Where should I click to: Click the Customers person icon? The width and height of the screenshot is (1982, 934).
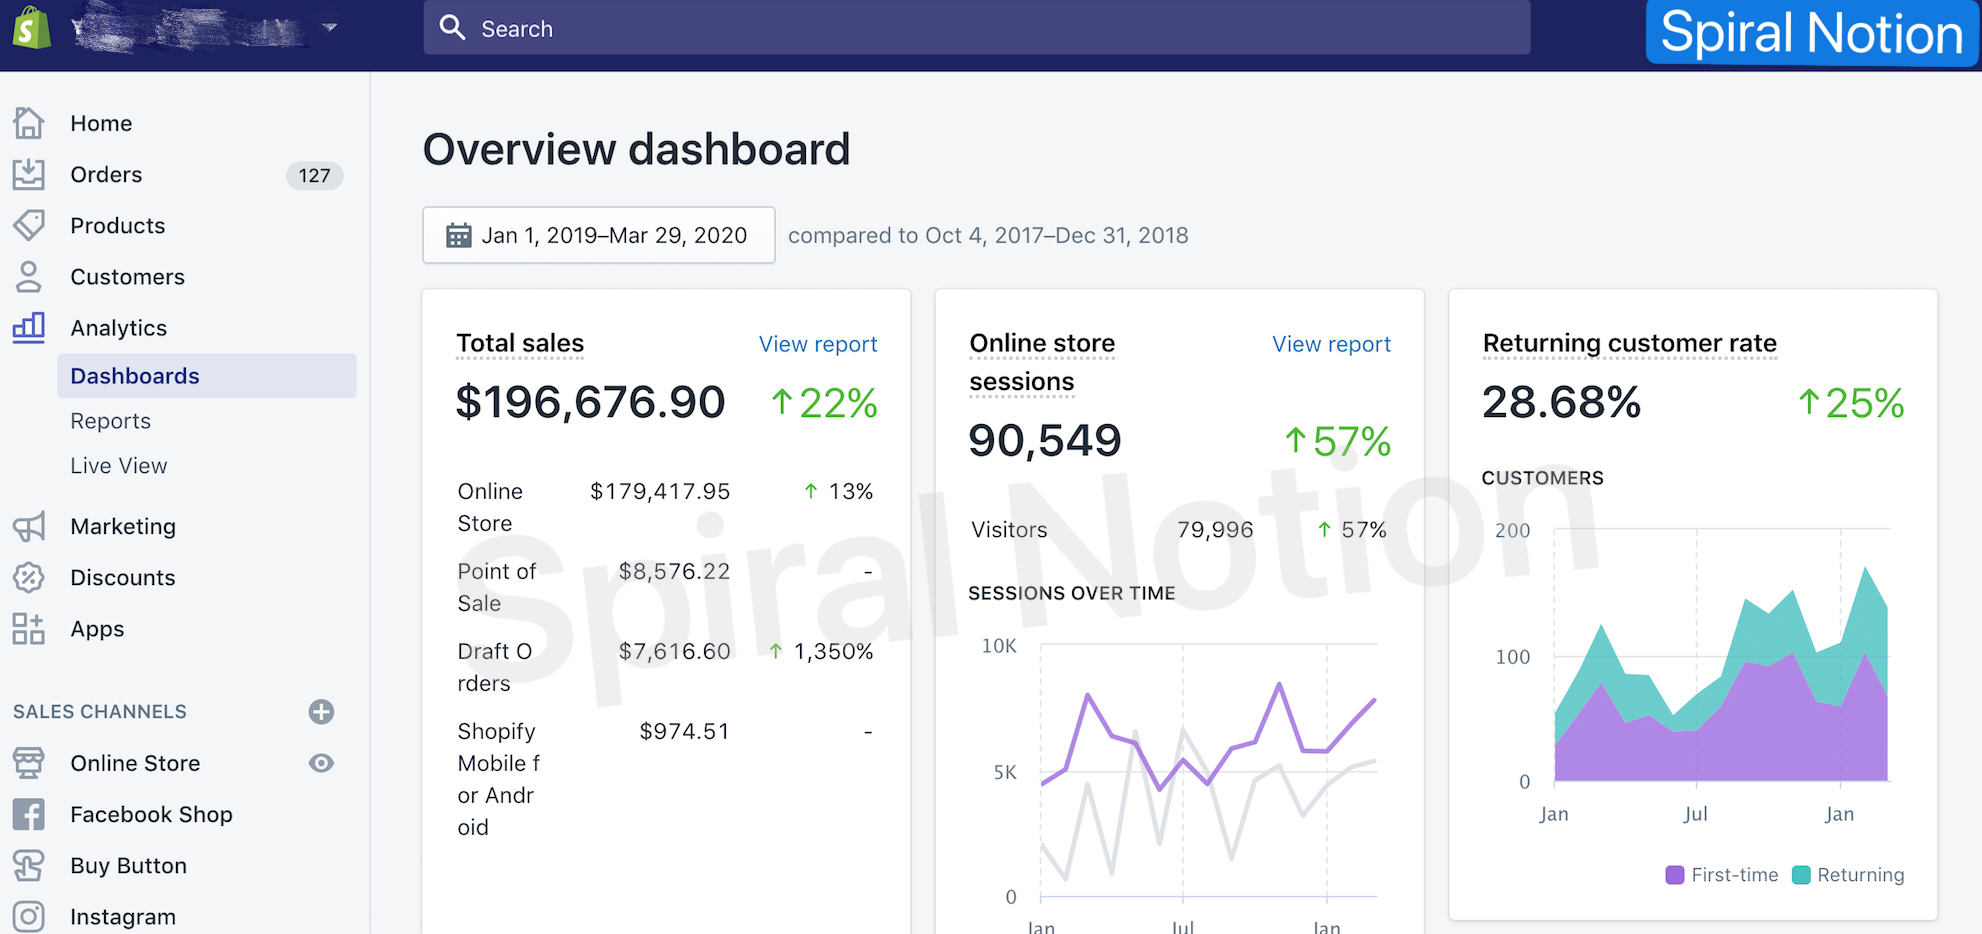29,277
